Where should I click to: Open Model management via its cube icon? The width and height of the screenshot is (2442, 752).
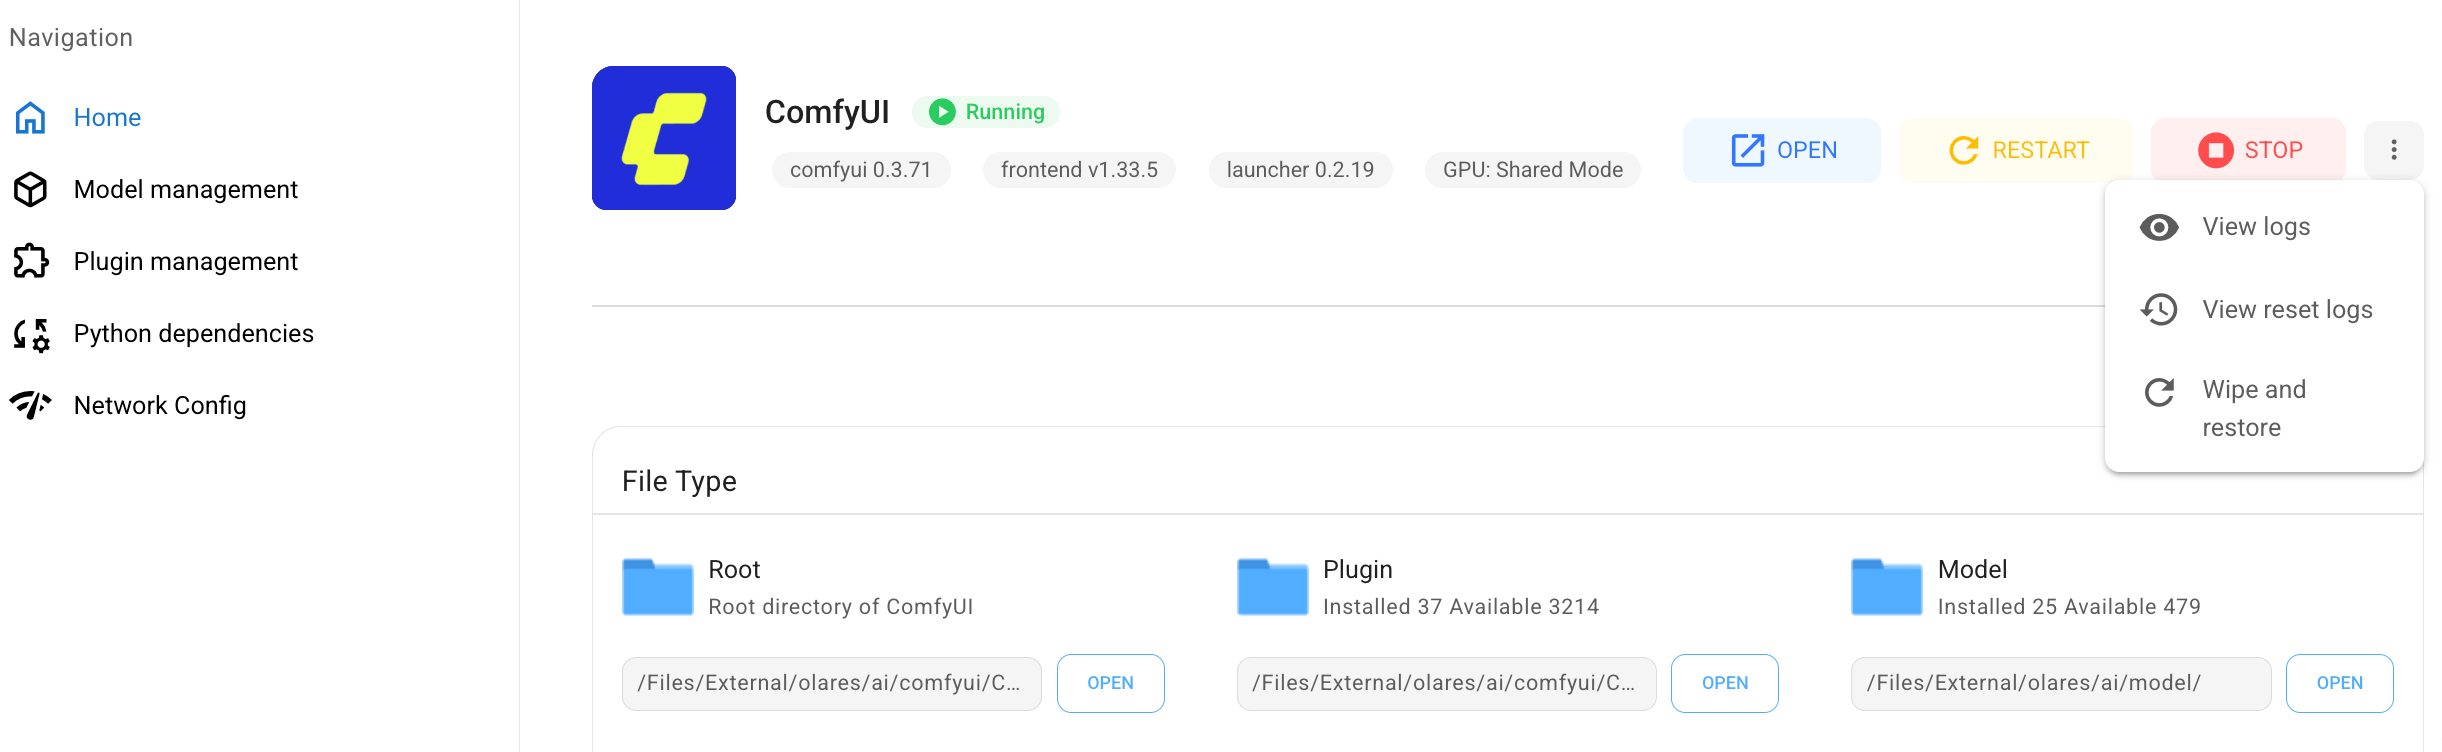[30, 189]
